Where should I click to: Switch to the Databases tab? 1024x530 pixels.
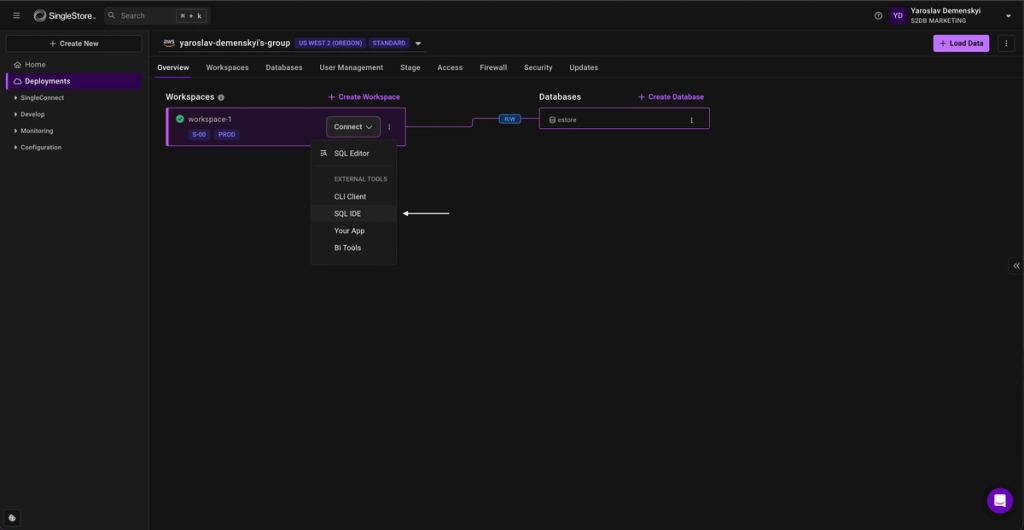284,67
